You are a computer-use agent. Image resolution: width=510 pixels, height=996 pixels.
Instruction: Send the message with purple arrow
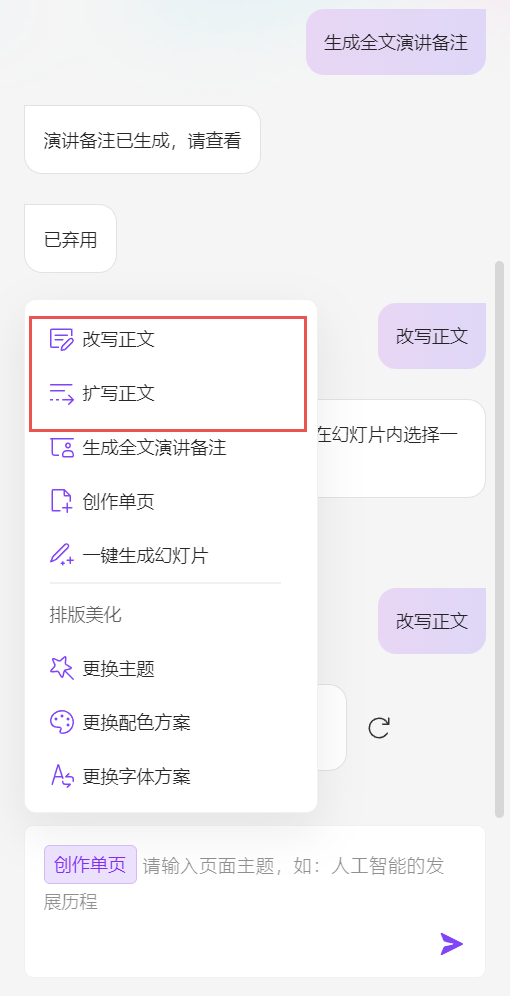[x=452, y=944]
